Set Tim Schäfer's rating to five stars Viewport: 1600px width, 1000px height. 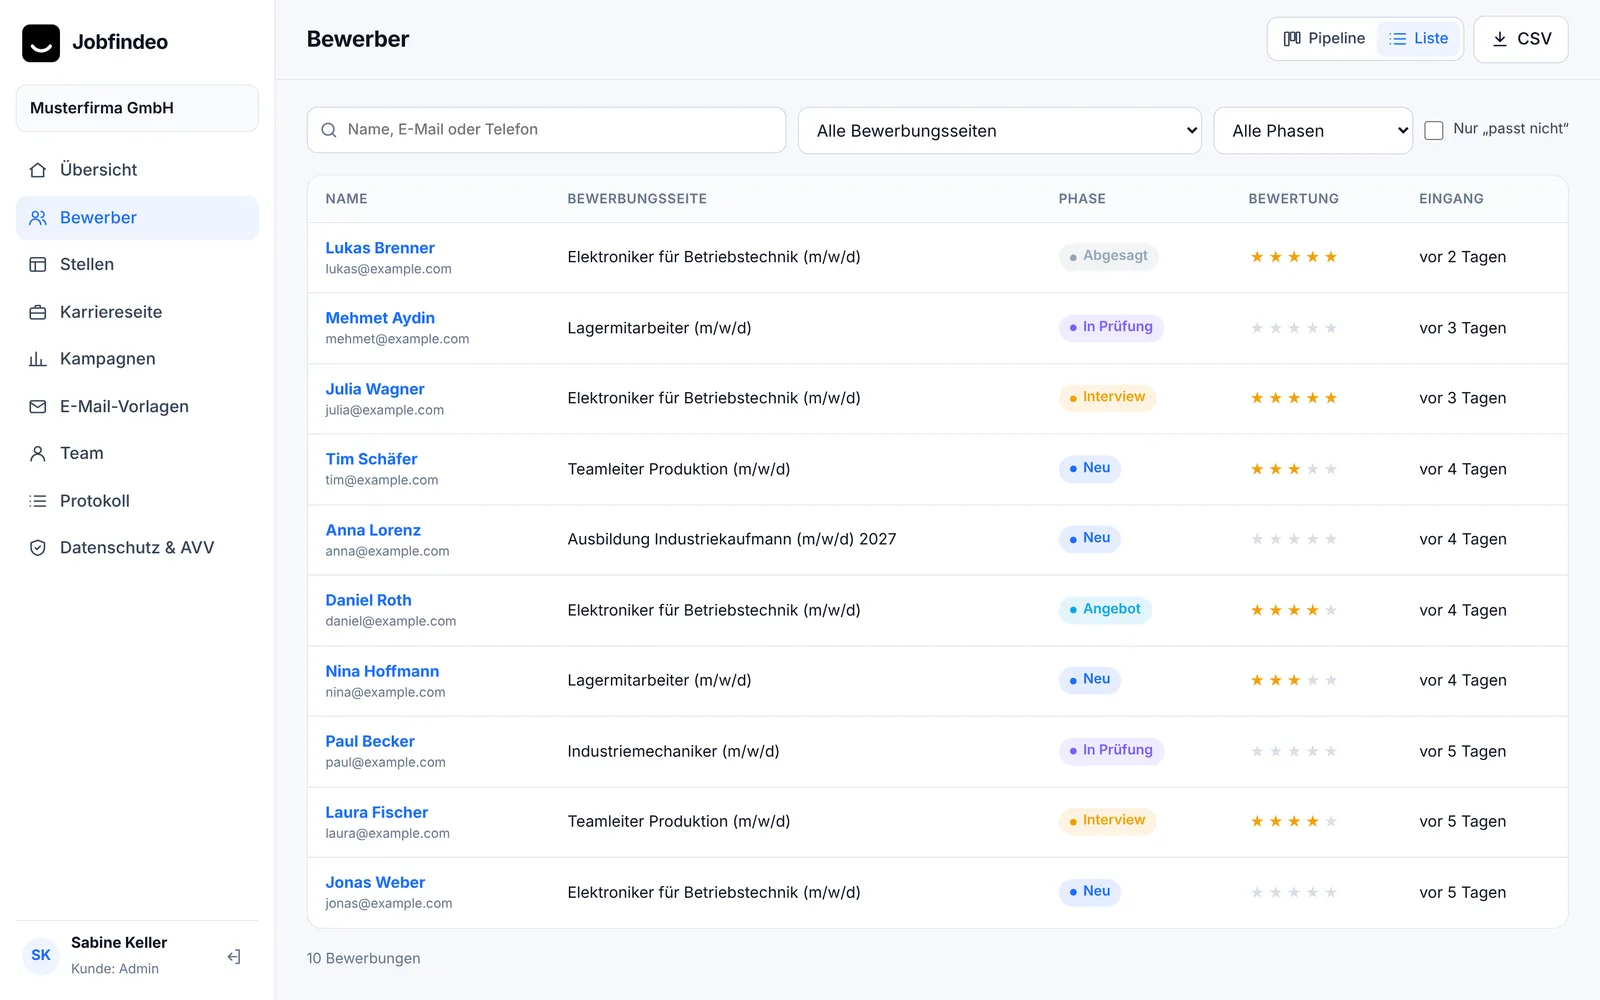coord(1331,469)
